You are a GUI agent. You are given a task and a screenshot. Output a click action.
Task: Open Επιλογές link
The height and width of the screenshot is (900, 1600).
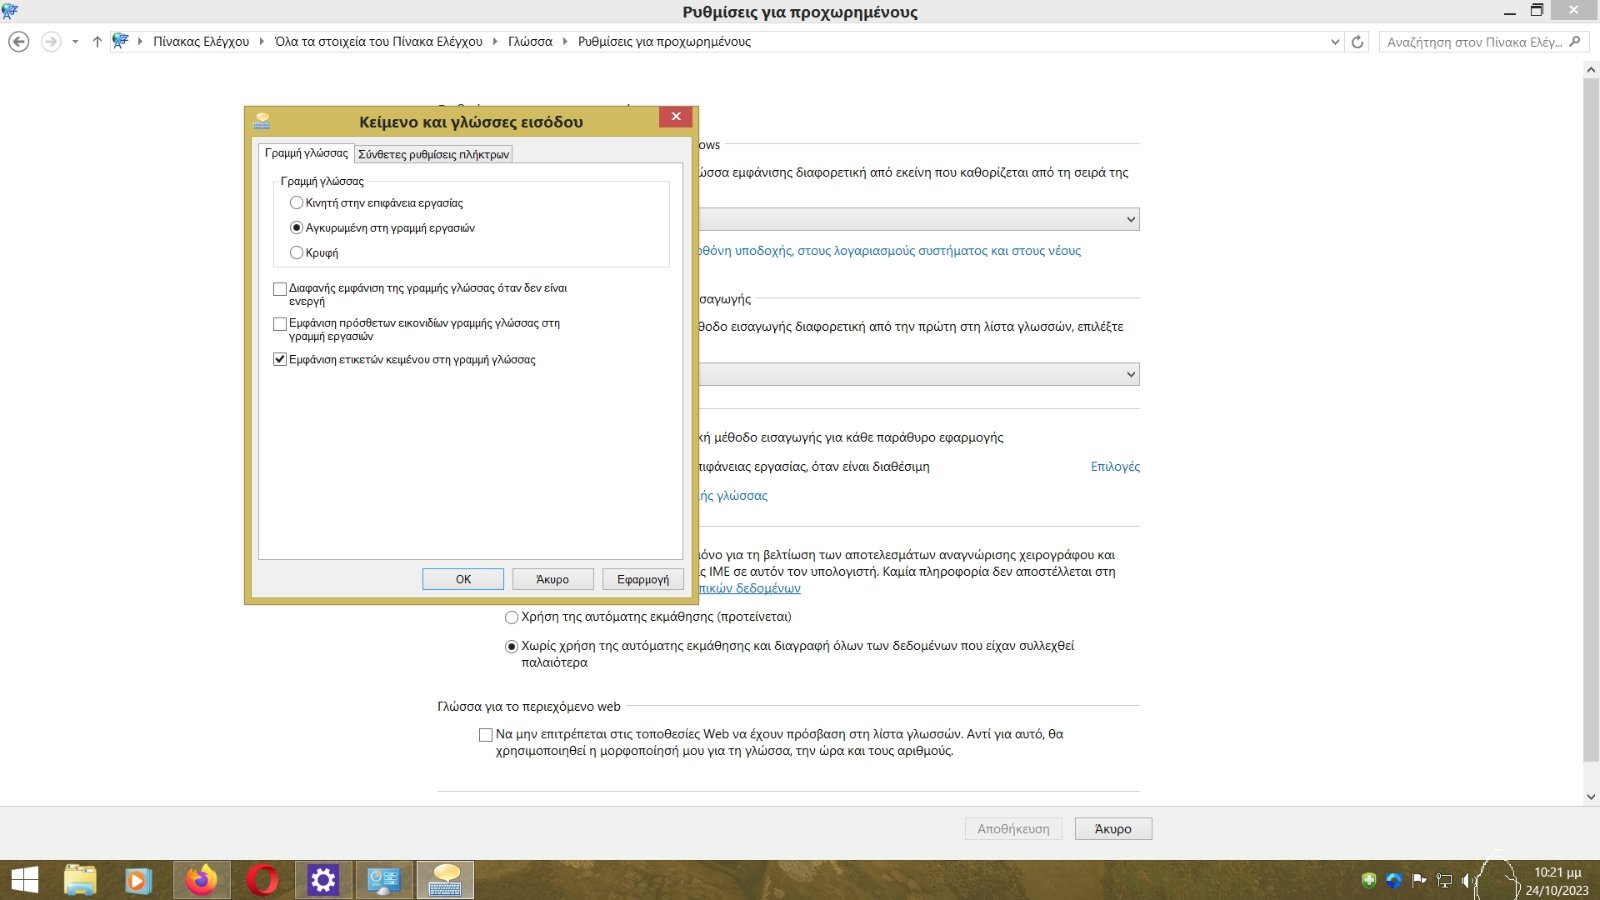pos(1115,467)
